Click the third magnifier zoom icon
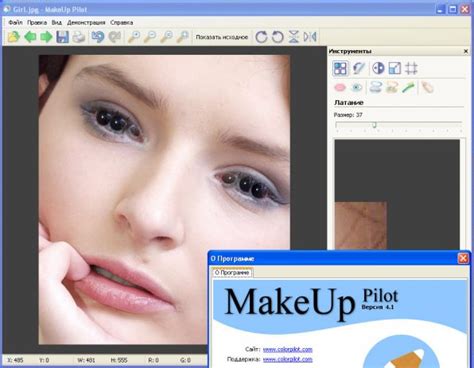The image size is (474, 368). pos(166,37)
